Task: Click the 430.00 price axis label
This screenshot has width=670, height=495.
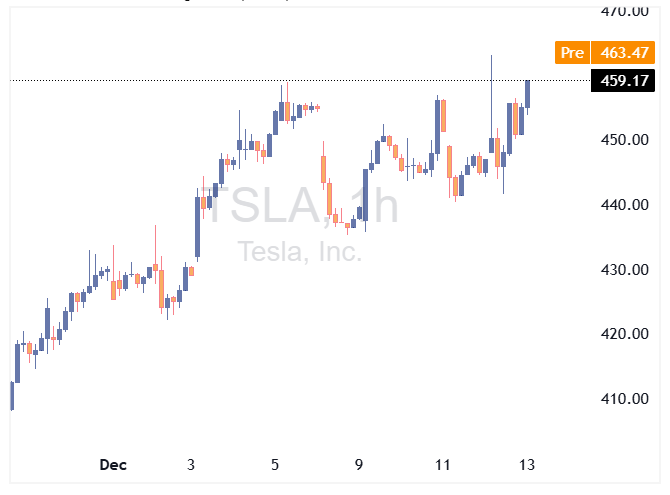Action: coord(621,270)
